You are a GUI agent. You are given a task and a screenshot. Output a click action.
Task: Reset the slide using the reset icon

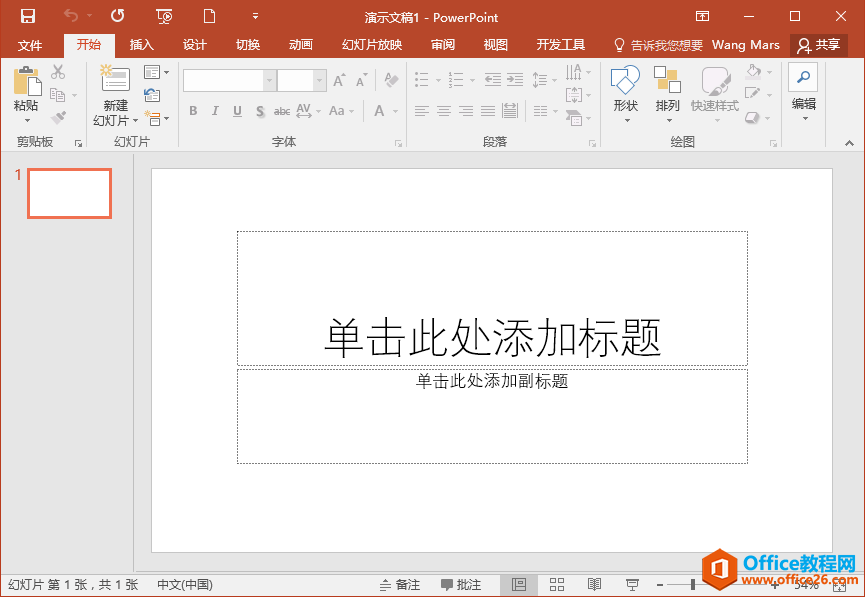[152, 95]
